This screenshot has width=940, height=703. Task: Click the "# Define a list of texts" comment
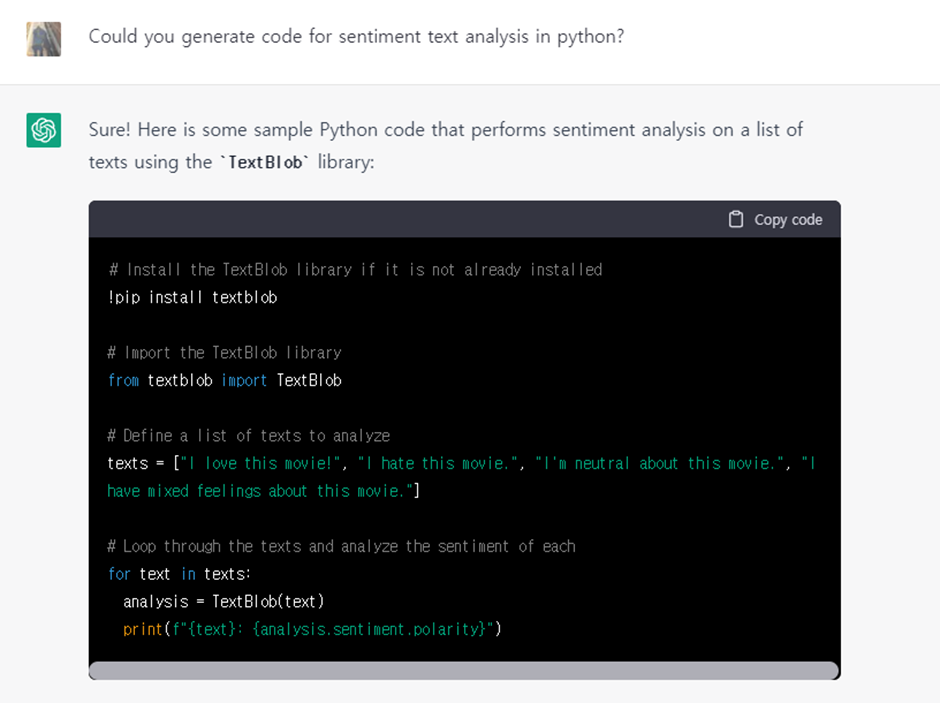click(249, 435)
